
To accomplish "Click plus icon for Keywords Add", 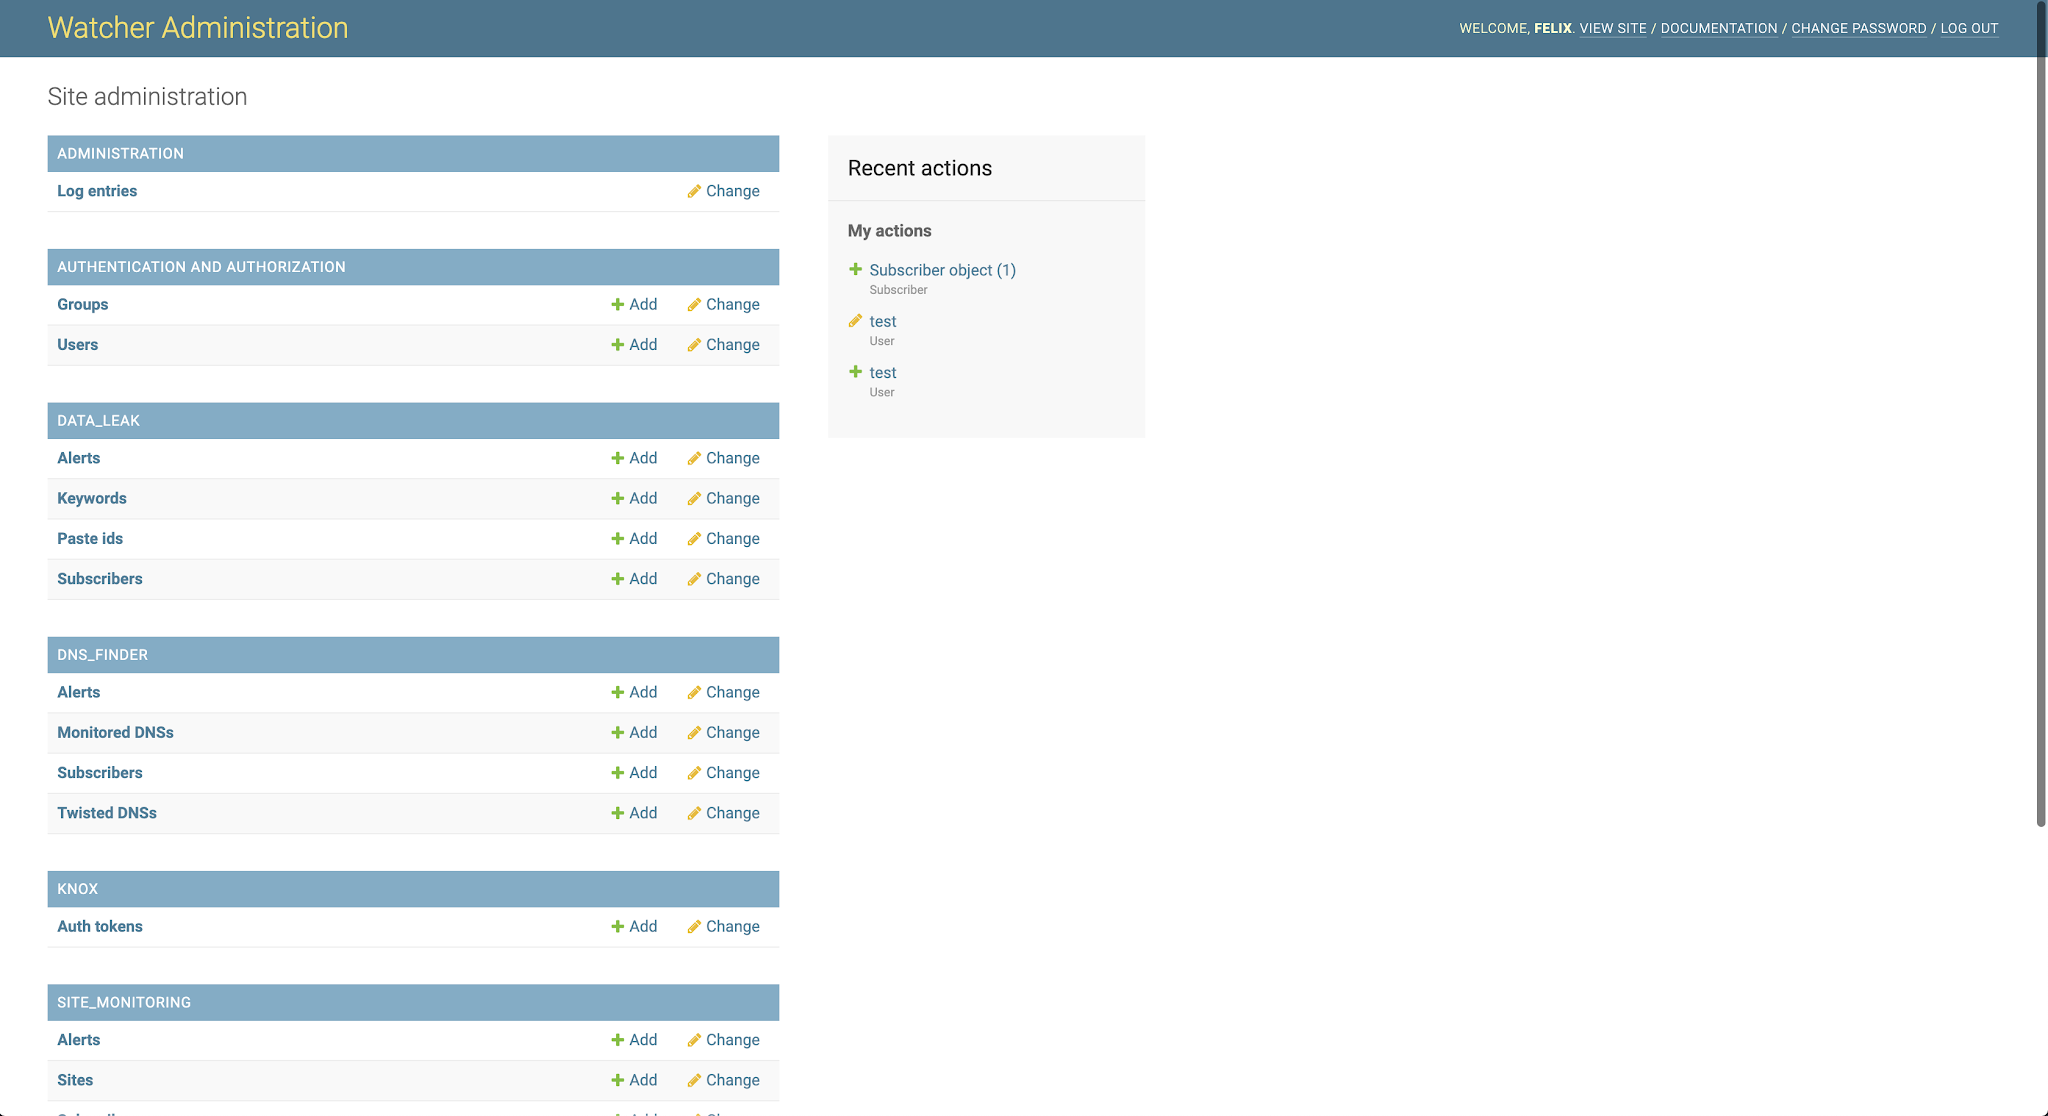I will point(617,499).
